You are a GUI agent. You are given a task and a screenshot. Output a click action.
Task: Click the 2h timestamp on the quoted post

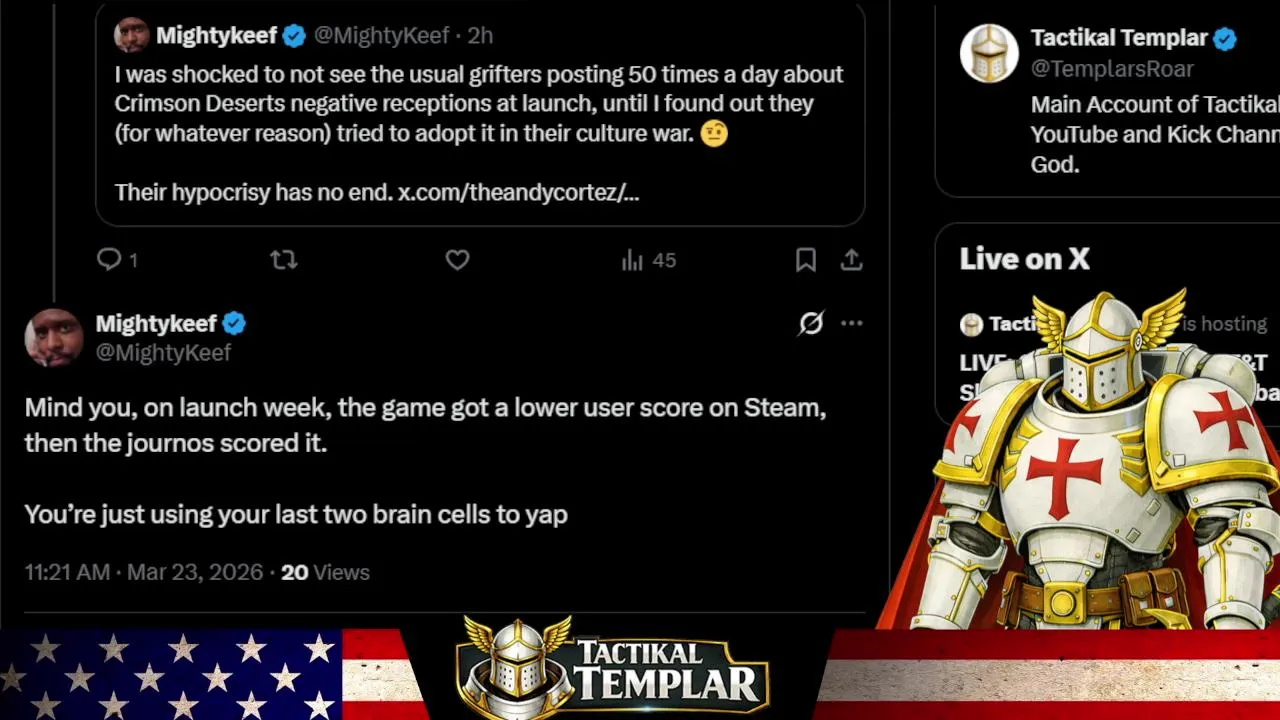point(480,35)
